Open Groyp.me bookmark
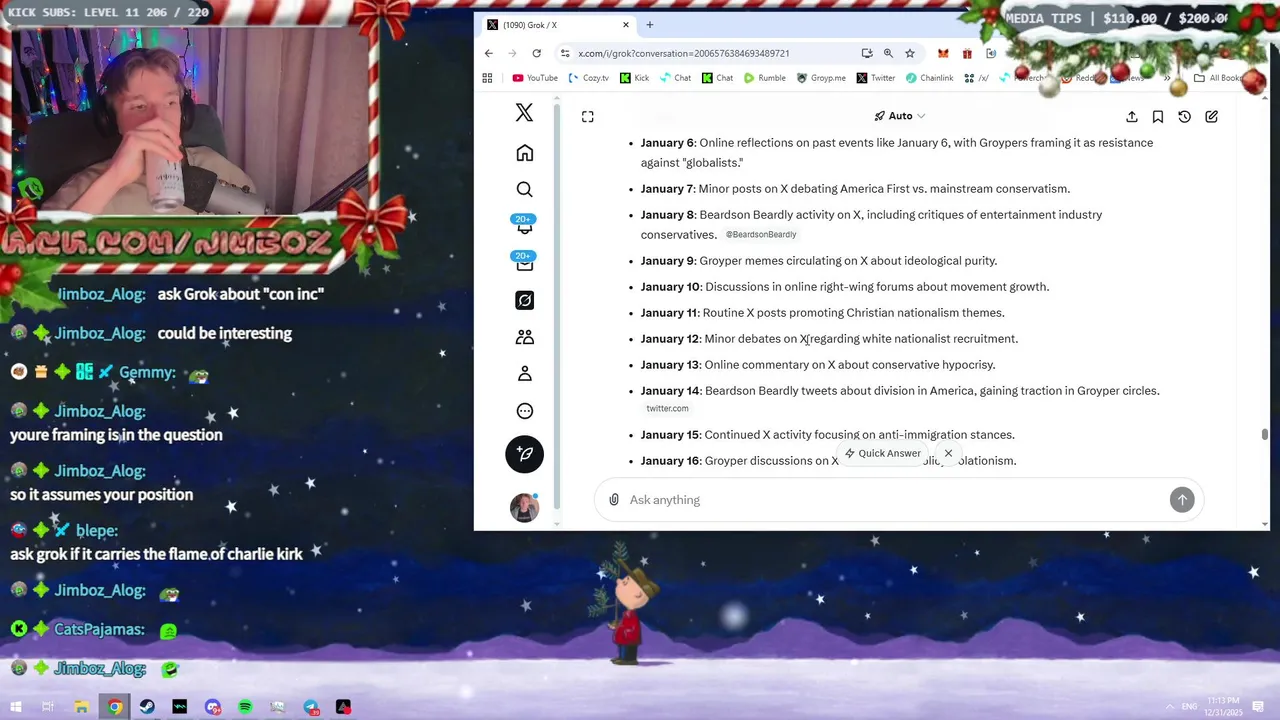Image resolution: width=1280 pixels, height=720 pixels. click(821, 78)
